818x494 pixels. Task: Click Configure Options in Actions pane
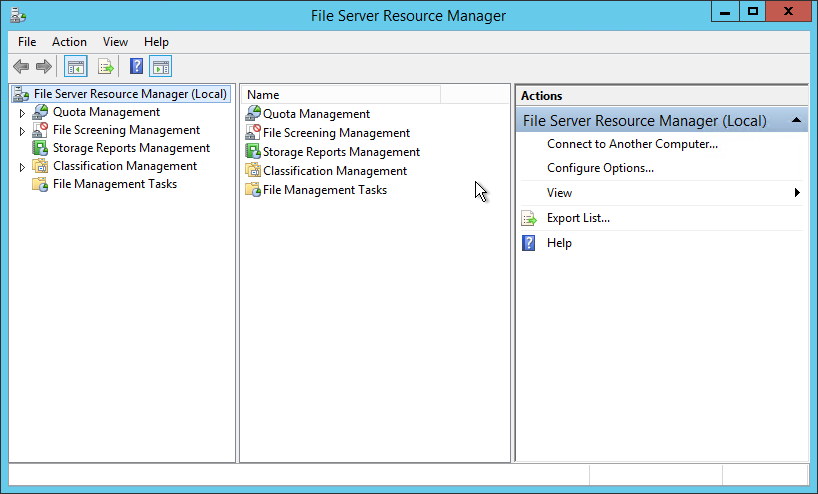tap(600, 168)
